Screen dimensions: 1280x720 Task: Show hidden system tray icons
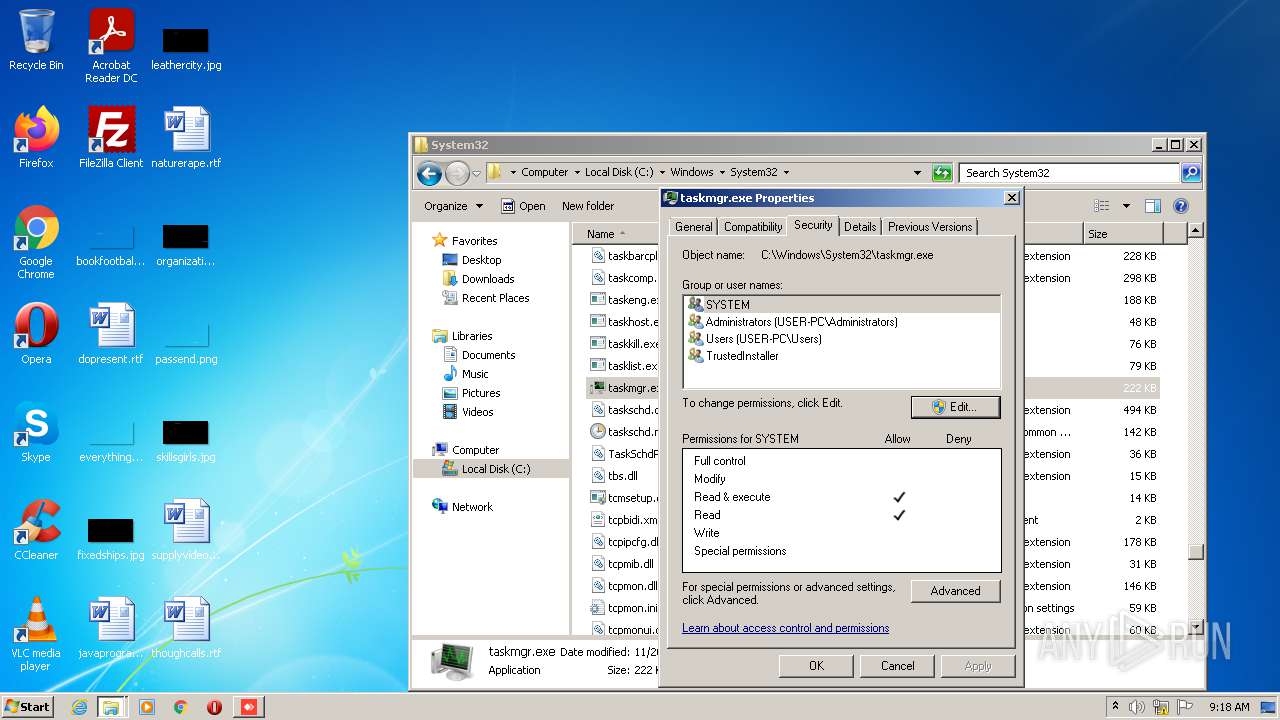(1116, 707)
